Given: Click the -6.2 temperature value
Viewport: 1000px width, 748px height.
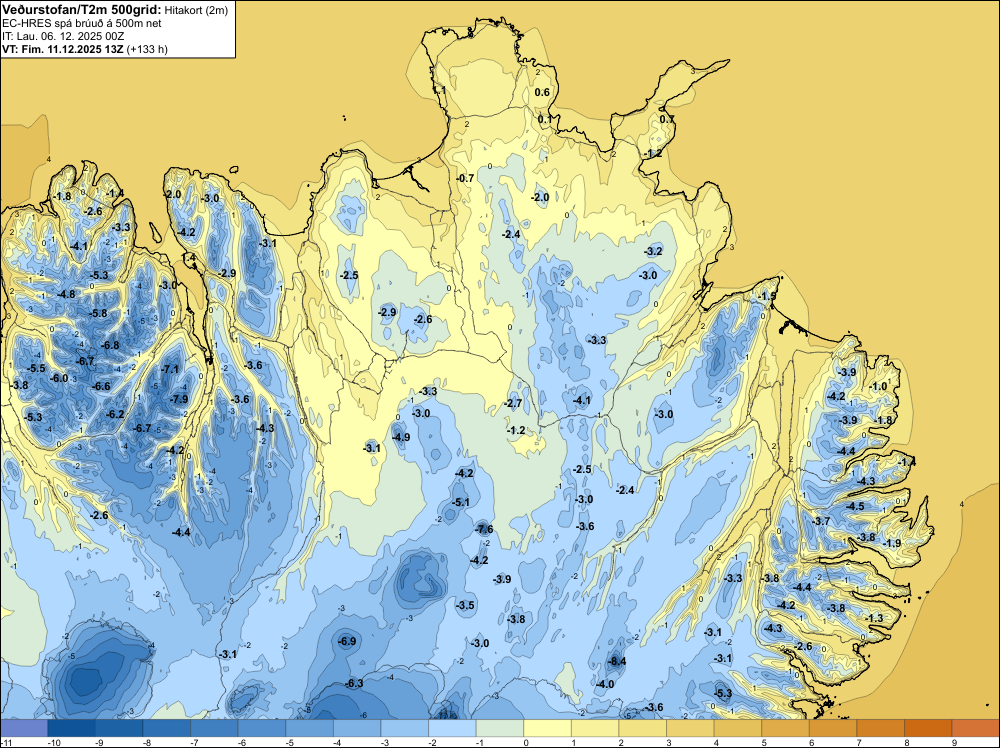Looking at the screenshot, I should (115, 414).
